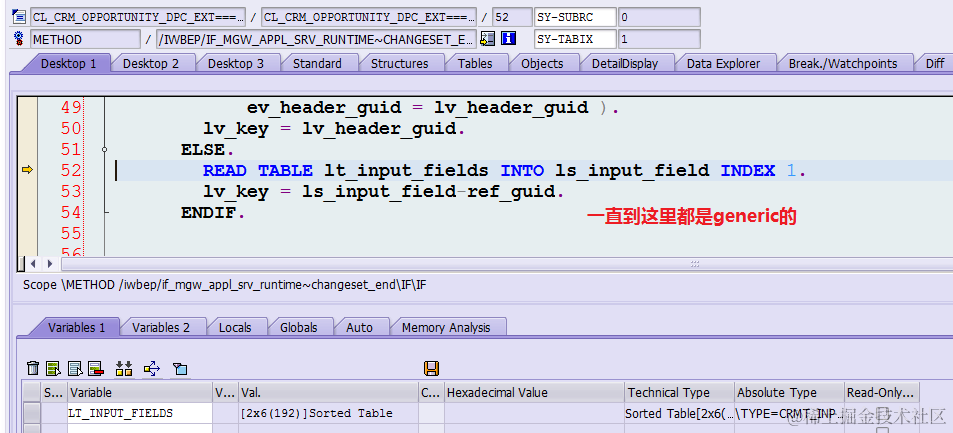953x433 pixels.
Task: Open the Tables tab
Action: (x=475, y=63)
